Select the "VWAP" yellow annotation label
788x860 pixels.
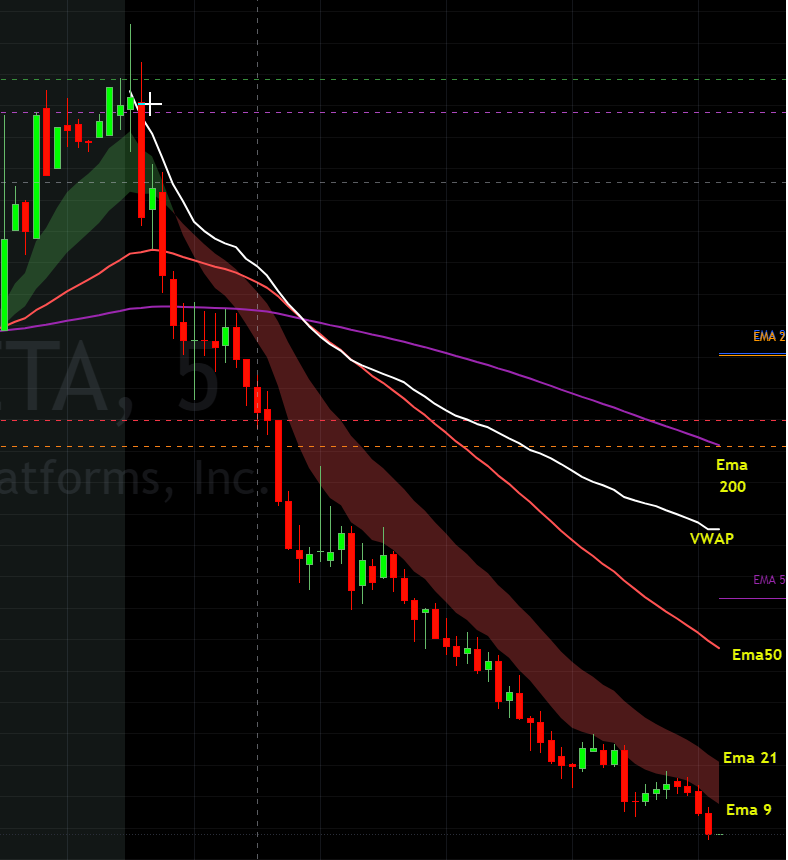tap(711, 539)
